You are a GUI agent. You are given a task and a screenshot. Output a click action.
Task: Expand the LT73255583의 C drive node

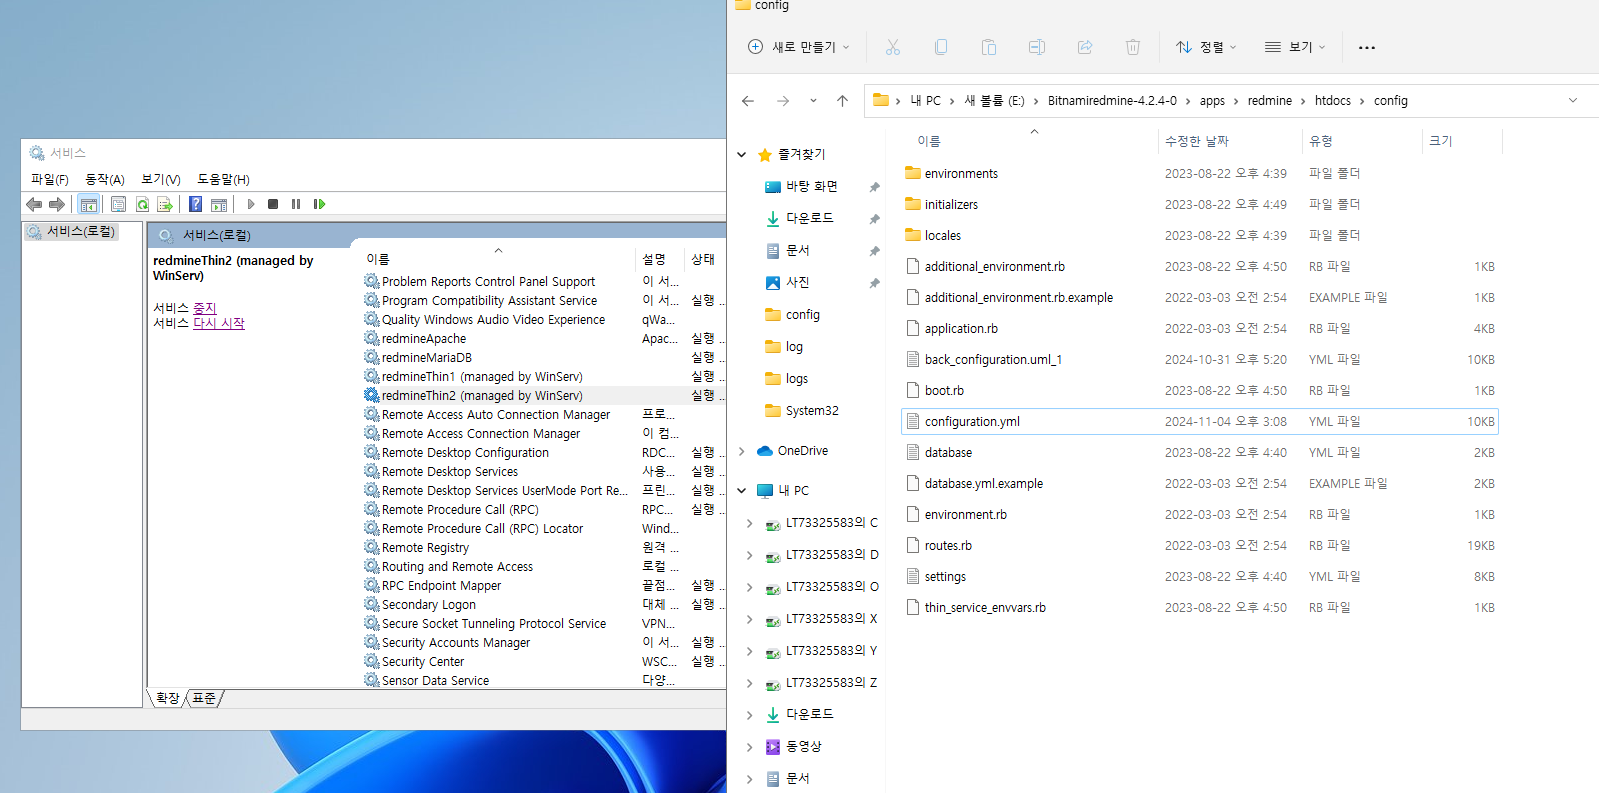click(x=750, y=523)
